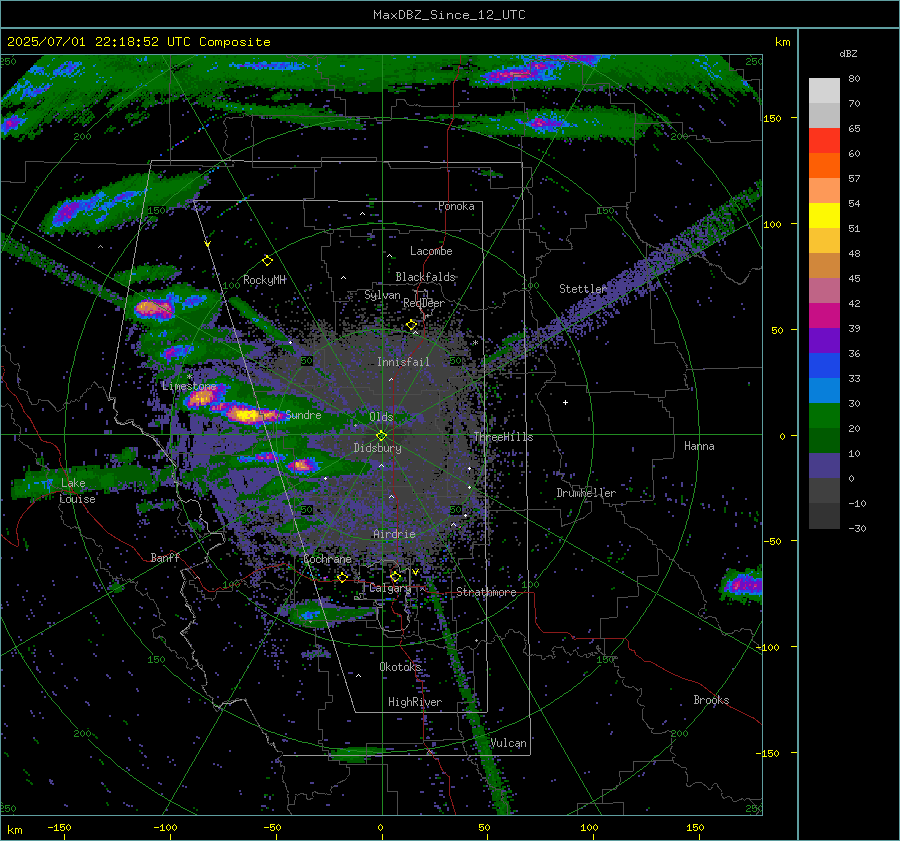Click the Okotoks label
900x841 pixels.
pyautogui.click(x=400, y=666)
